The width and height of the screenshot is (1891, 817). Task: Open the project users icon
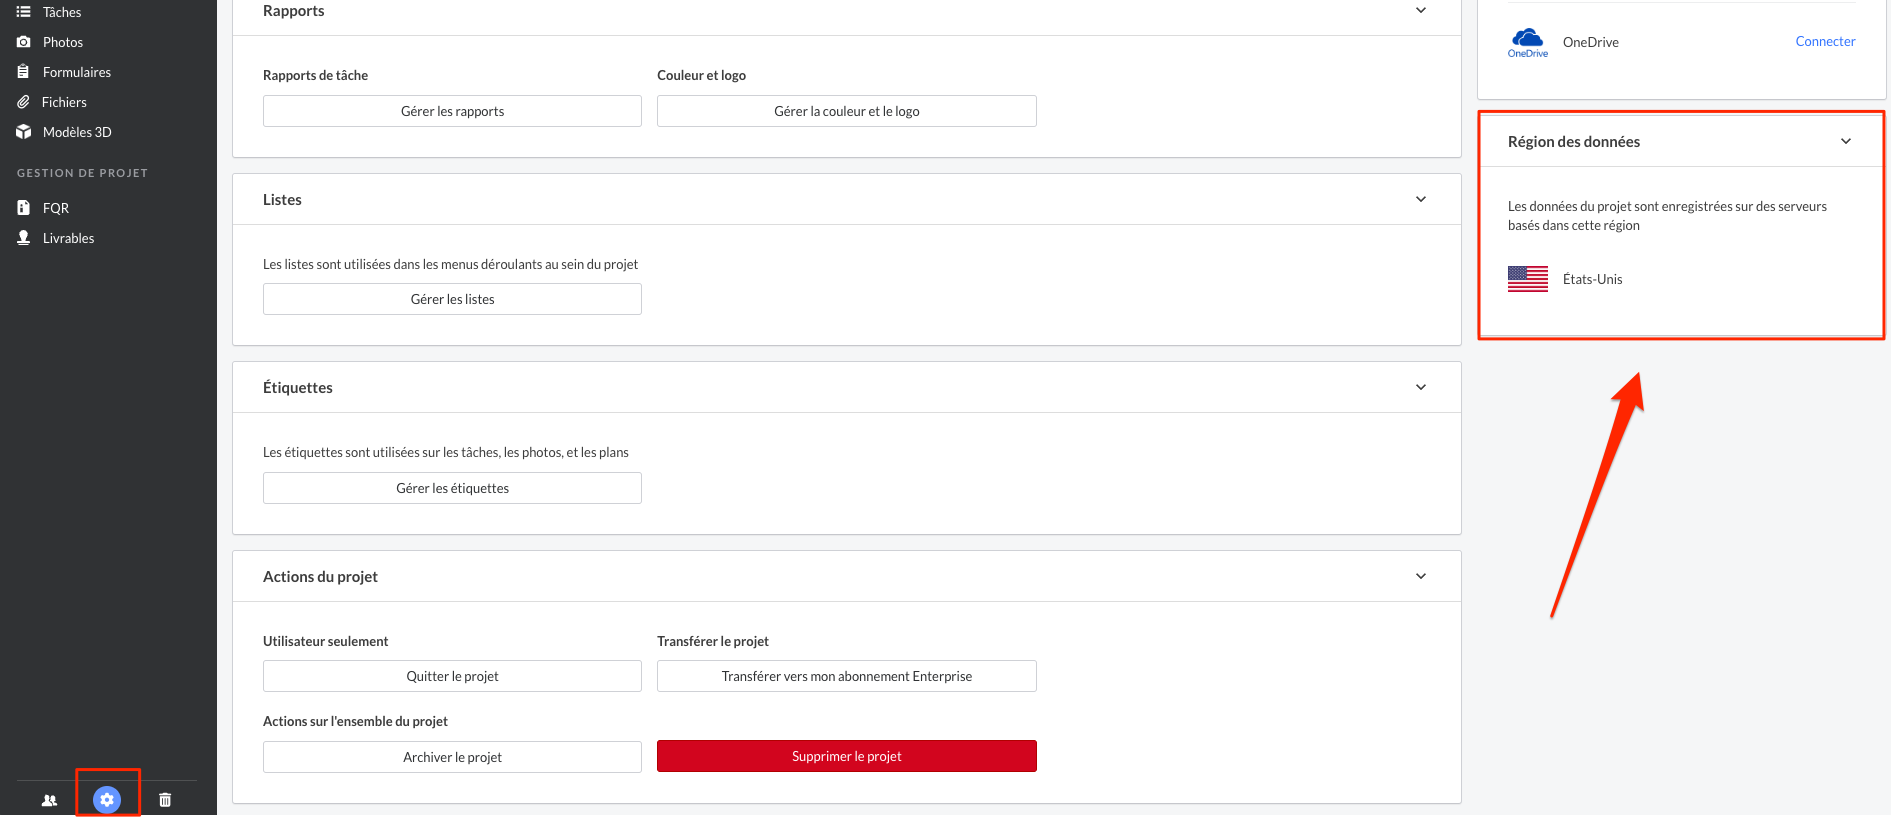click(x=49, y=800)
